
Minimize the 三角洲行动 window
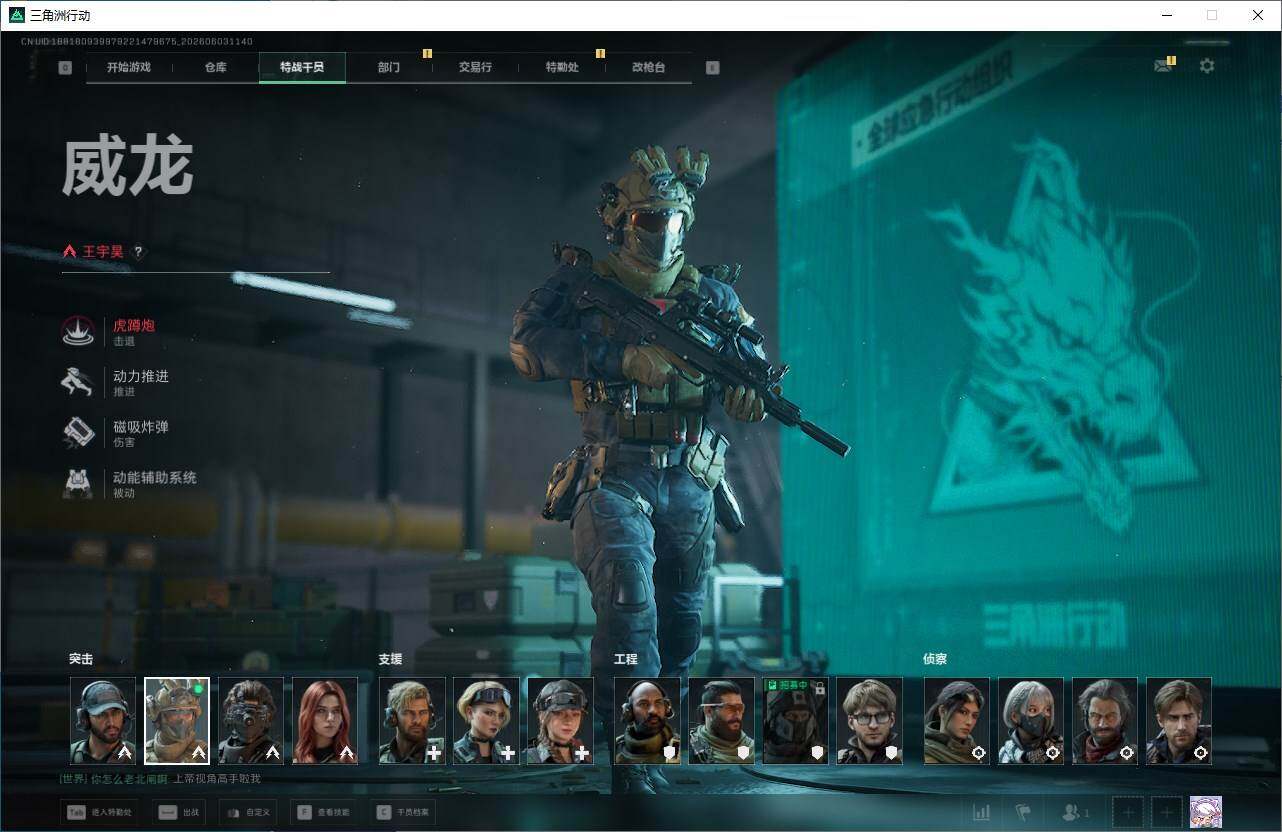1166,15
